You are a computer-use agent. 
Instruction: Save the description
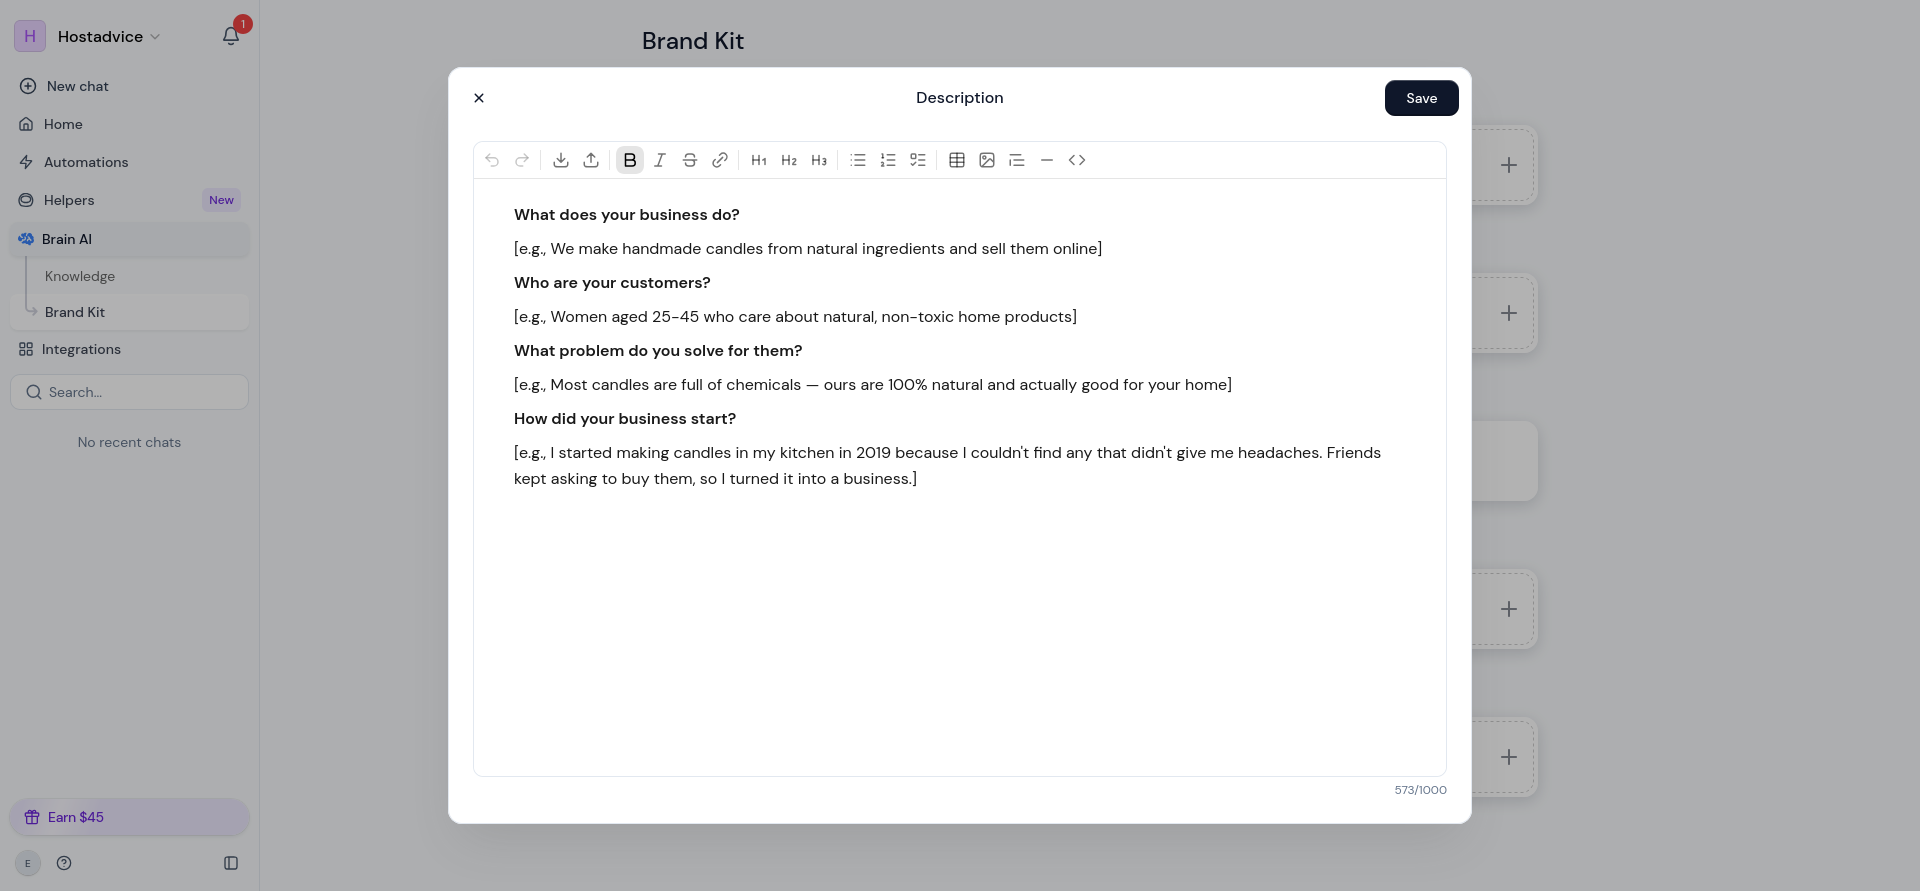pyautogui.click(x=1421, y=98)
